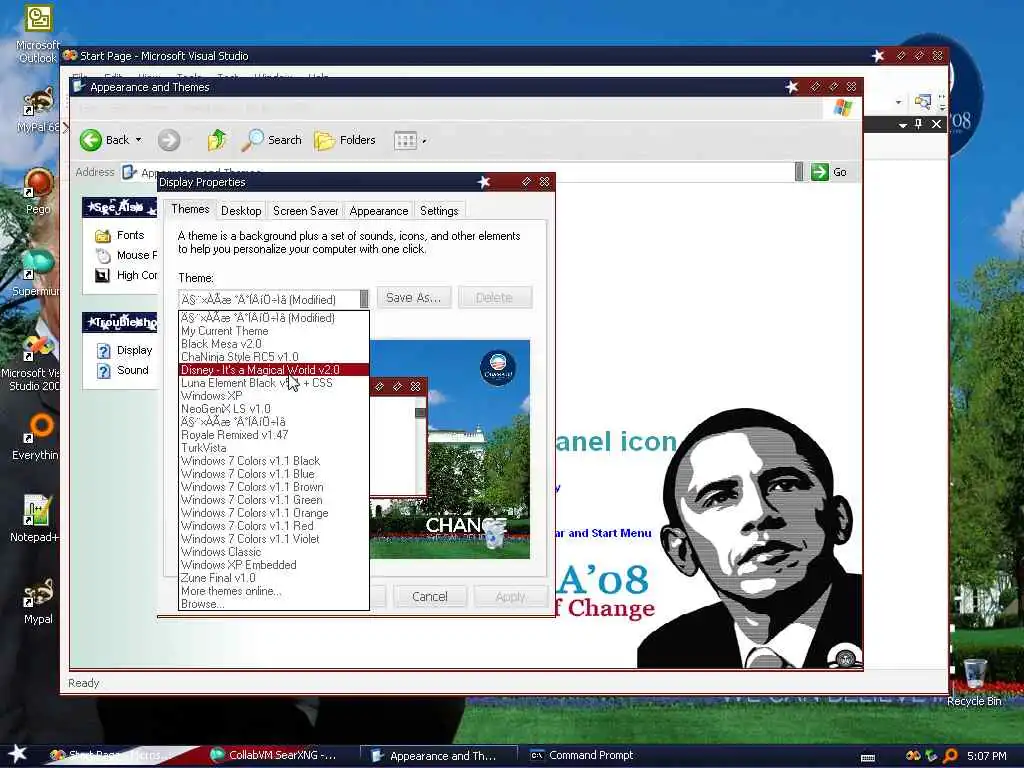
Task: Collapse the Theme combo box arrow
Action: (x=364, y=299)
